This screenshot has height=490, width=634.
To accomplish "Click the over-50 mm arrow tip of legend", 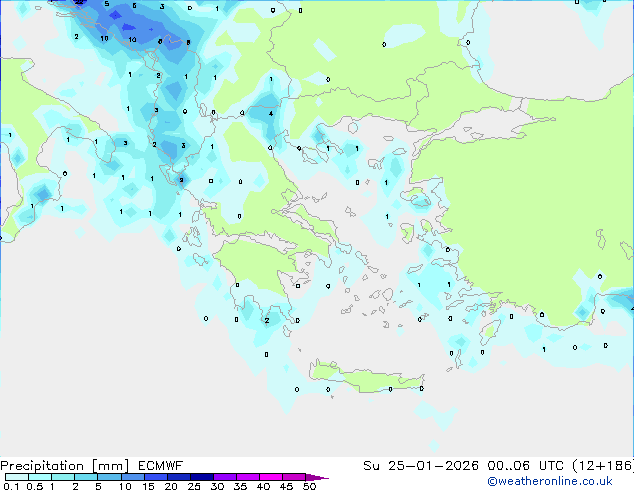I will pyautogui.click(x=317, y=477).
